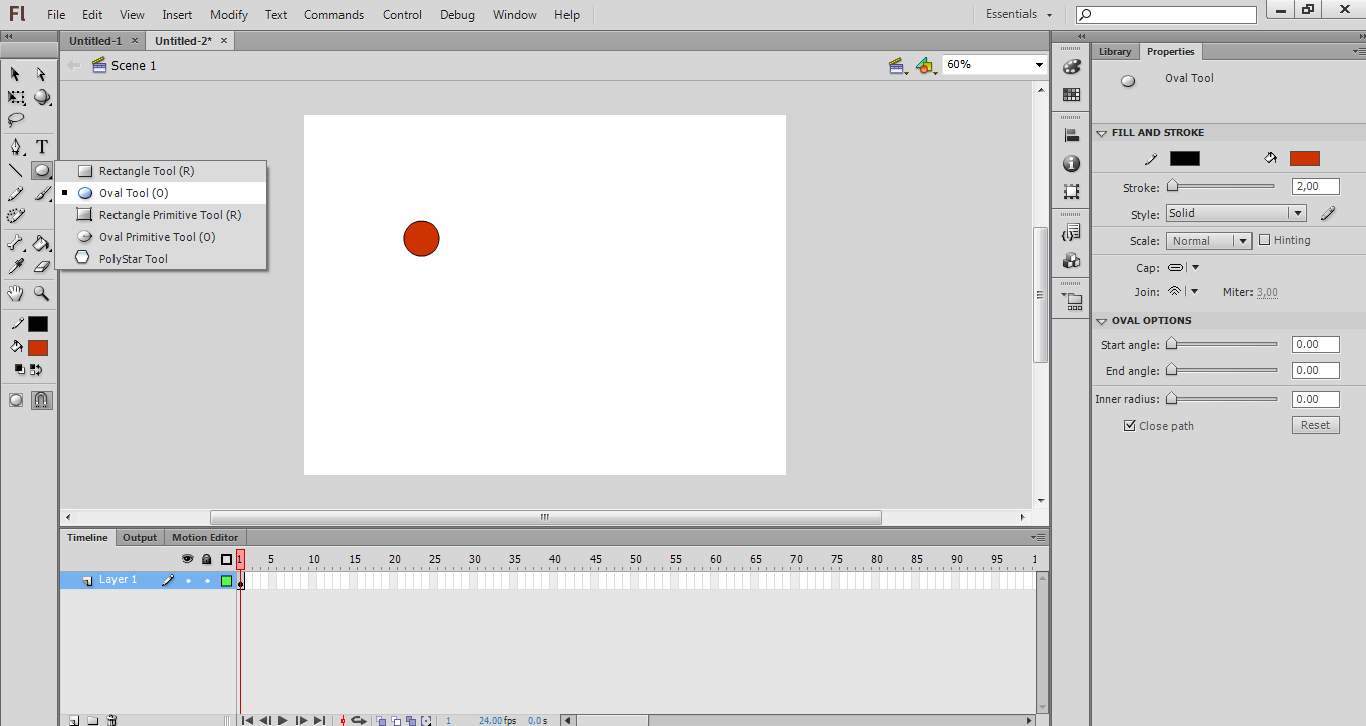Hide Layer 1 using the eye column
The image size is (1366, 726).
[x=188, y=580]
